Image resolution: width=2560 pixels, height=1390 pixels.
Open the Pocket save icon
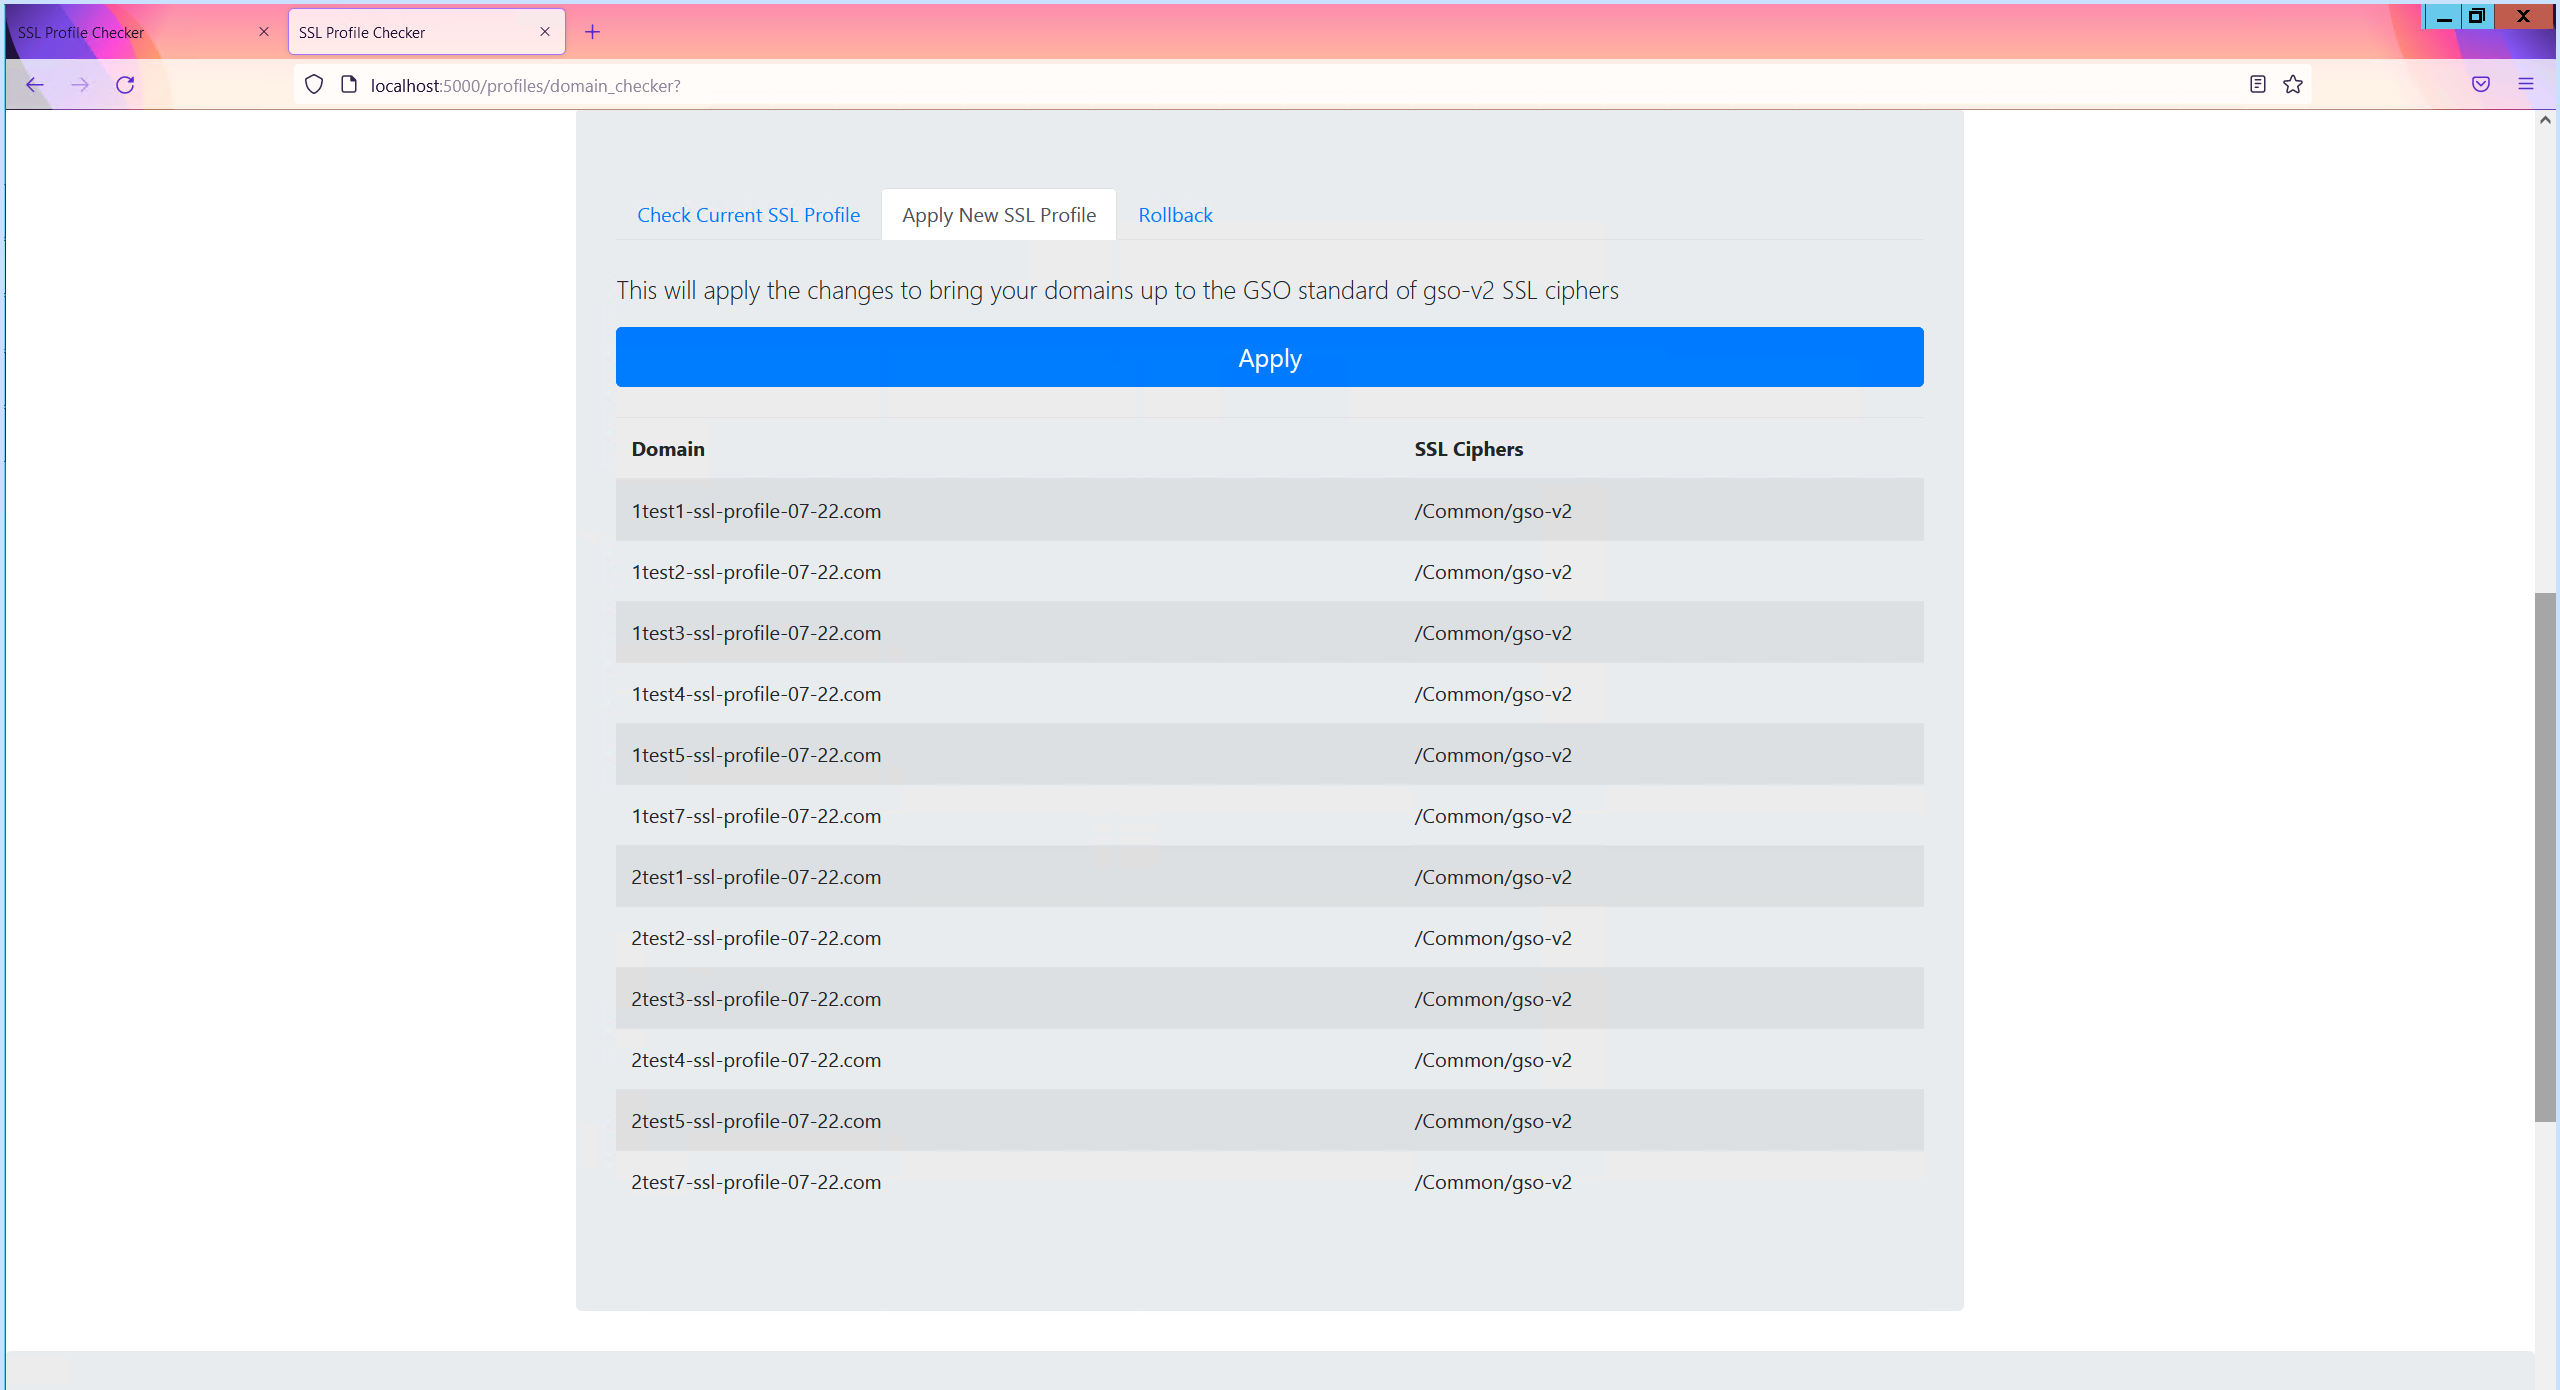(2480, 84)
